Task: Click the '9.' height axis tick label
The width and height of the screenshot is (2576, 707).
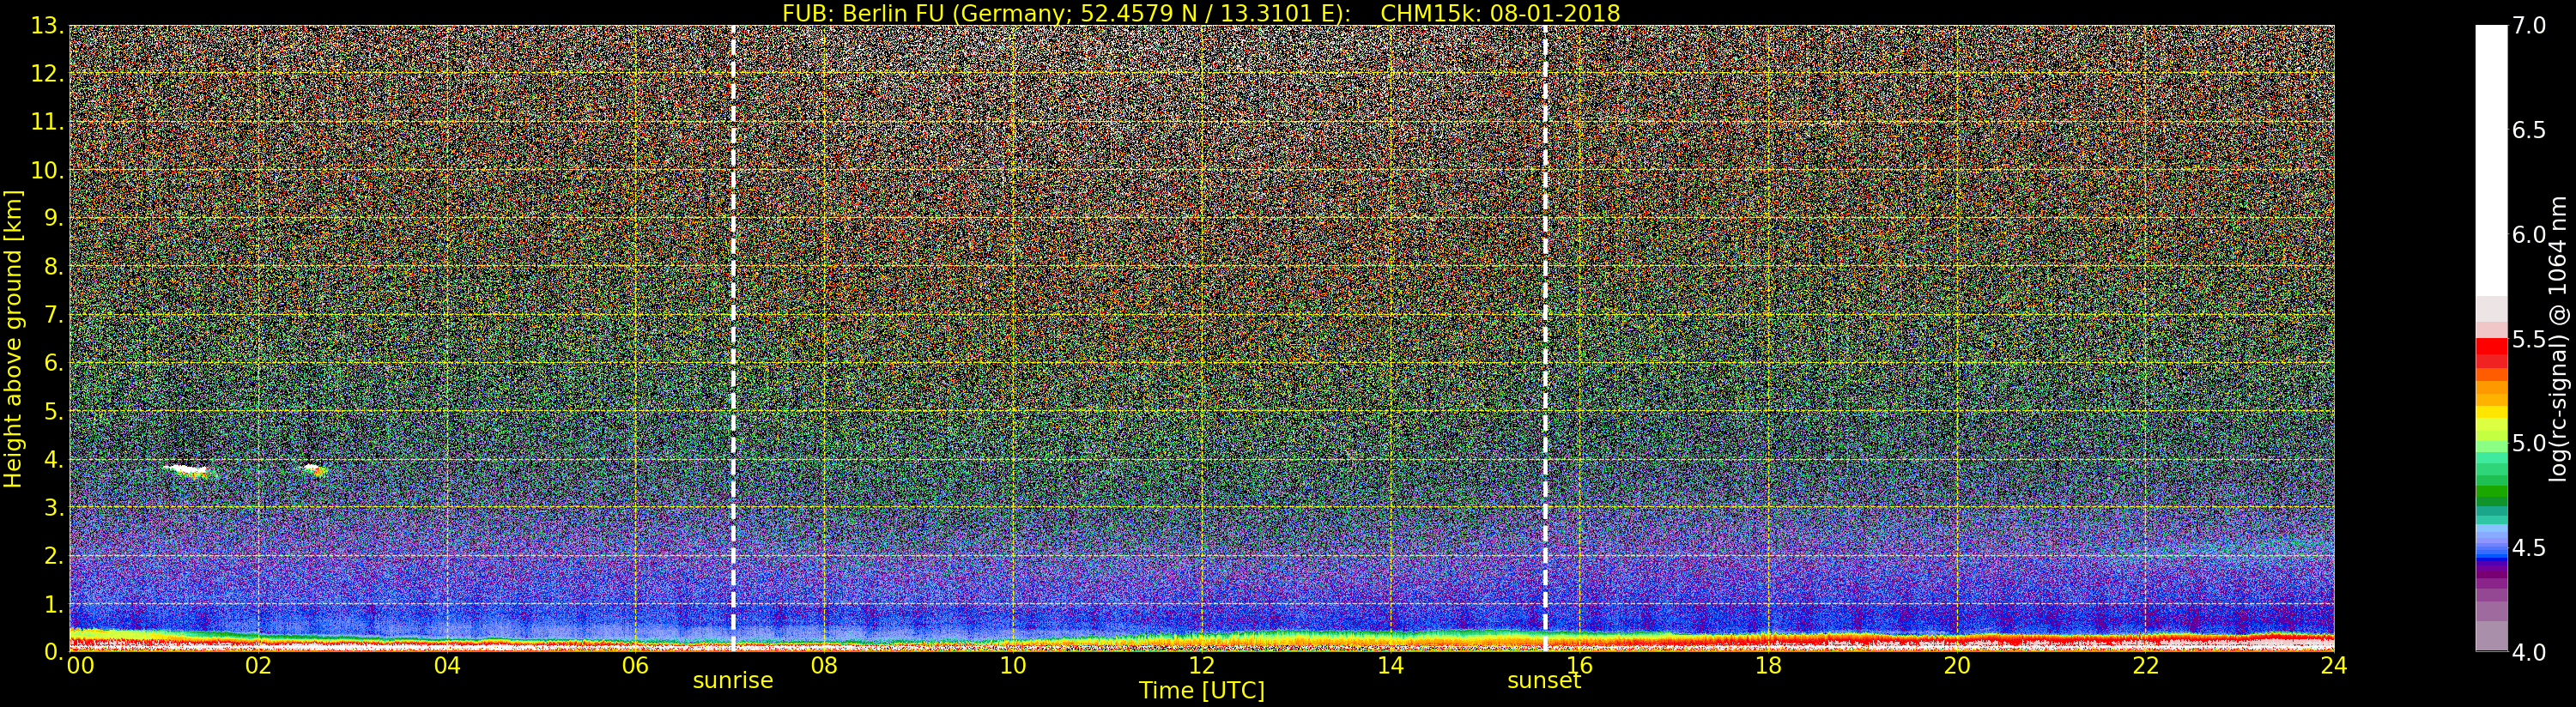Action: (x=53, y=218)
